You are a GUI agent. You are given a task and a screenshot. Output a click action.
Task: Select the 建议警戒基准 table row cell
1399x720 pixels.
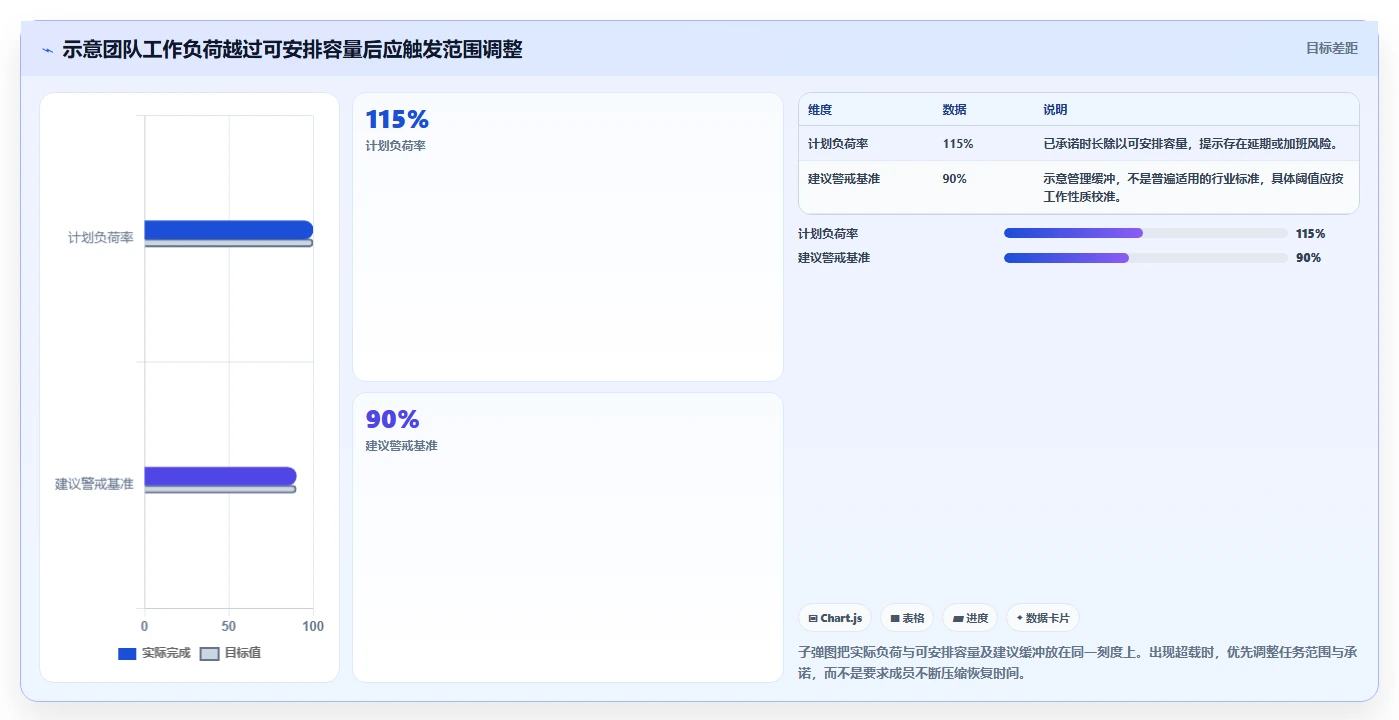844,179
